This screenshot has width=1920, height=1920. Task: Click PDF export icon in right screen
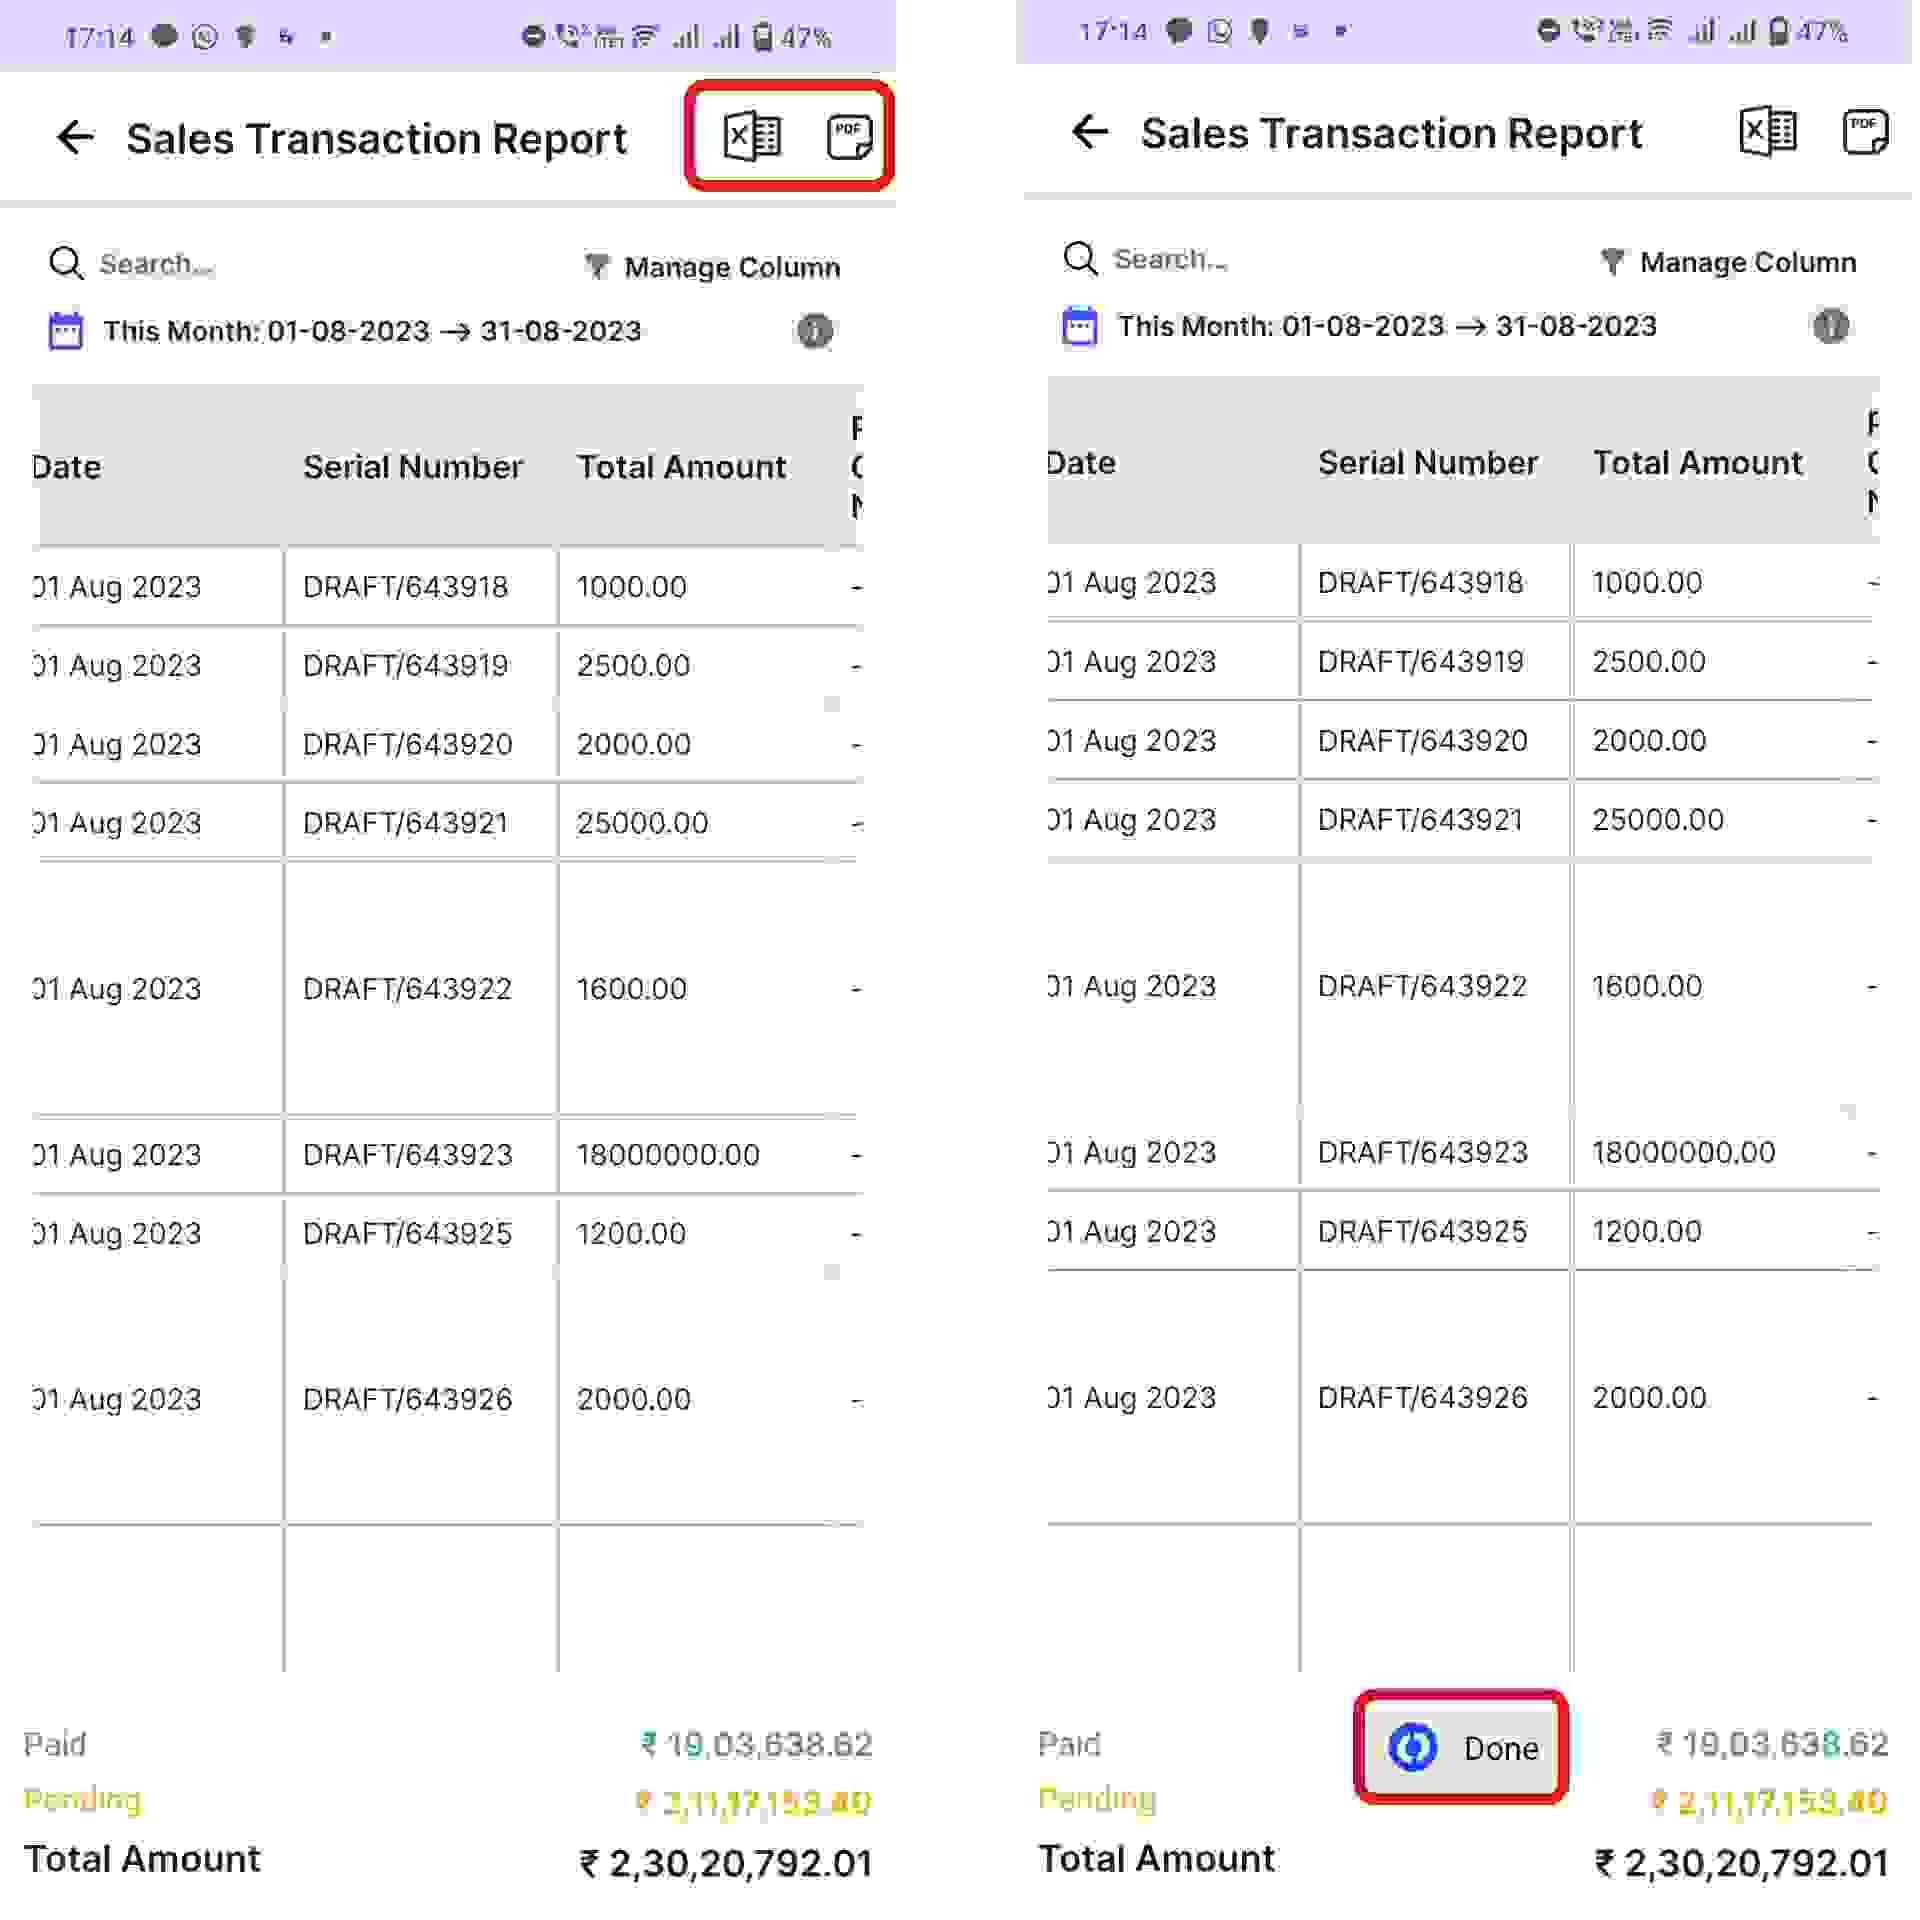[x=1864, y=132]
